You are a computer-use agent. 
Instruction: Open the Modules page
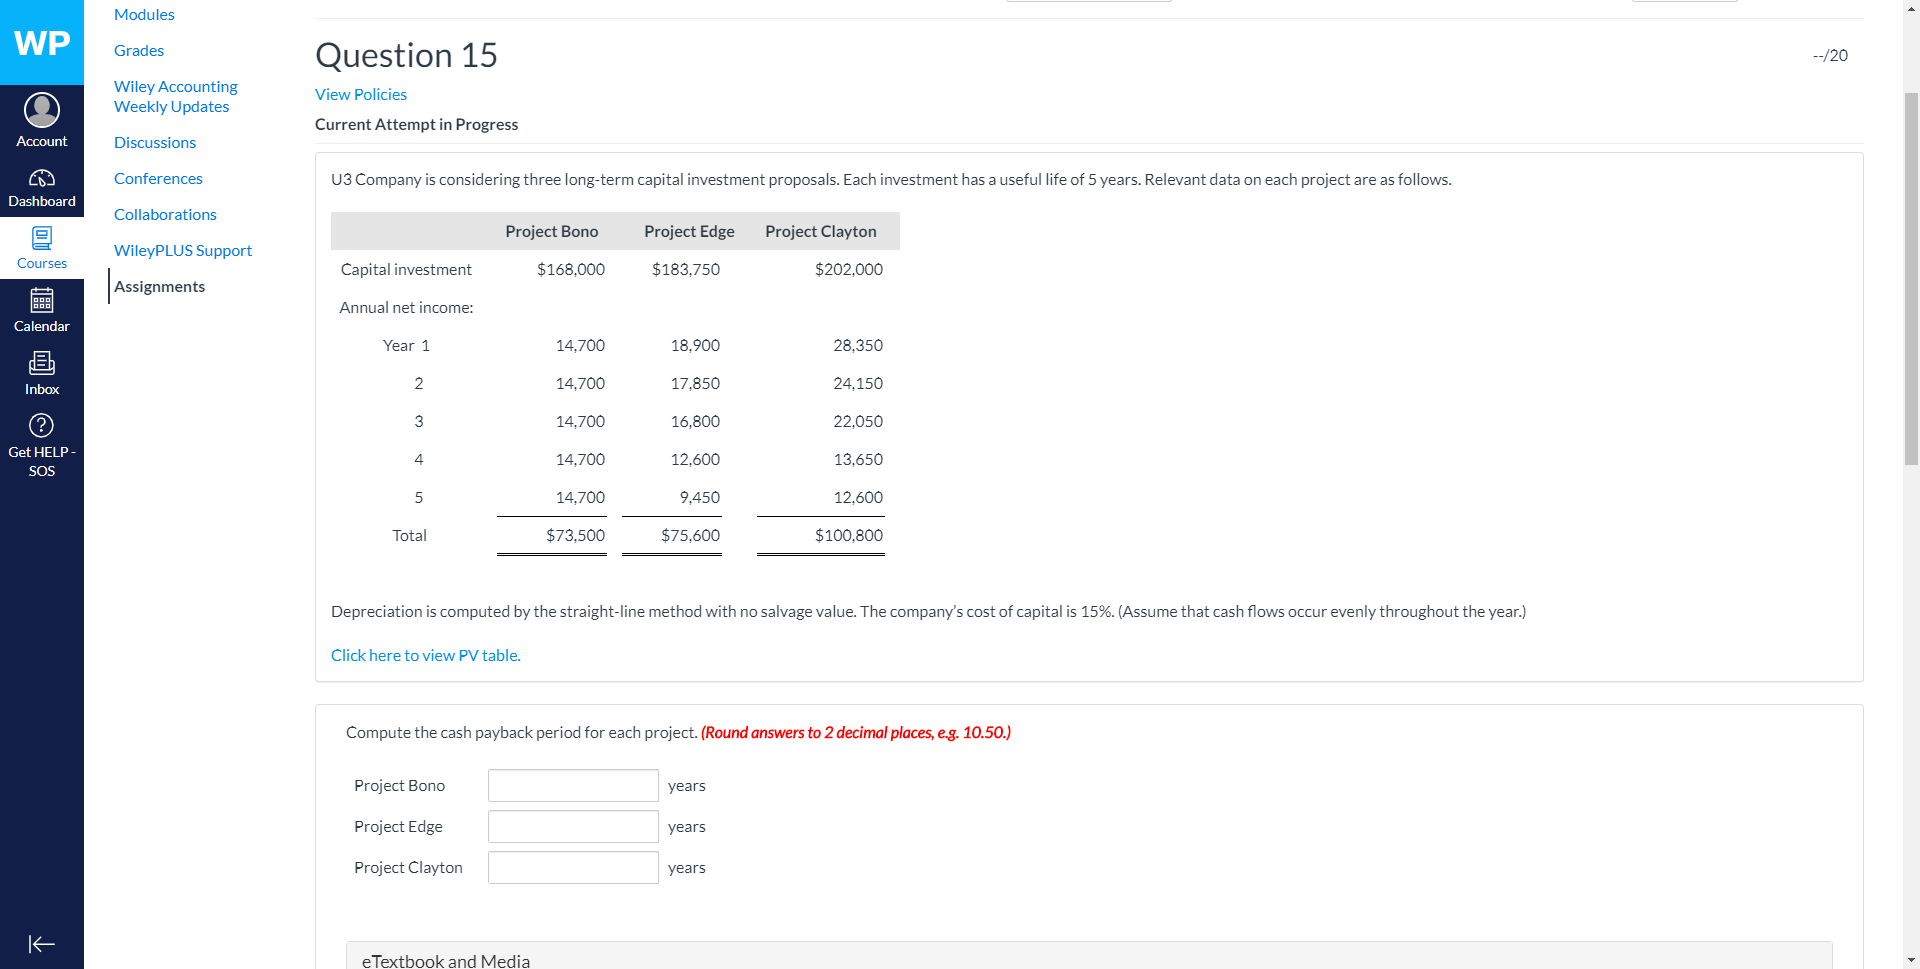coord(144,14)
